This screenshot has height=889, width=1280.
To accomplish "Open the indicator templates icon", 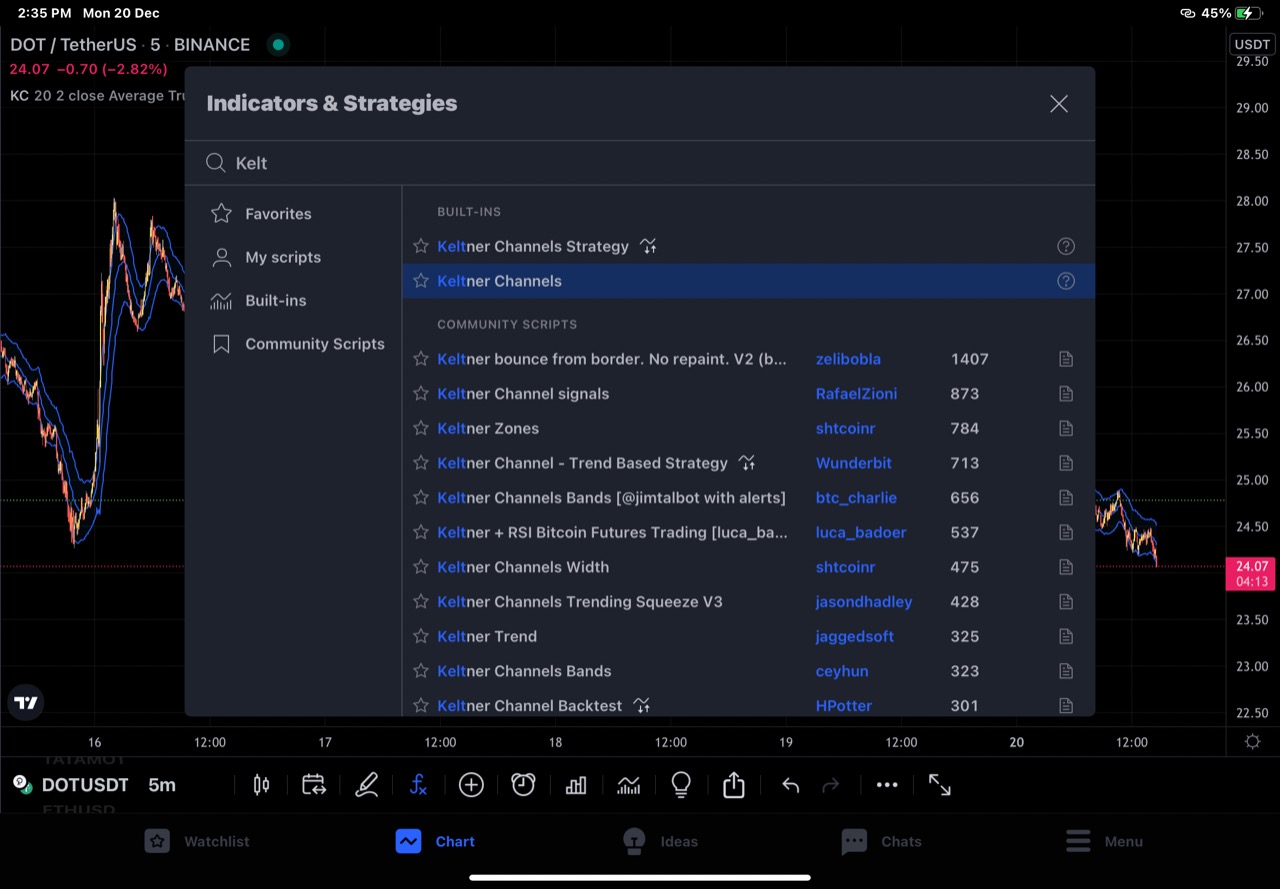I will pyautogui.click(x=628, y=785).
